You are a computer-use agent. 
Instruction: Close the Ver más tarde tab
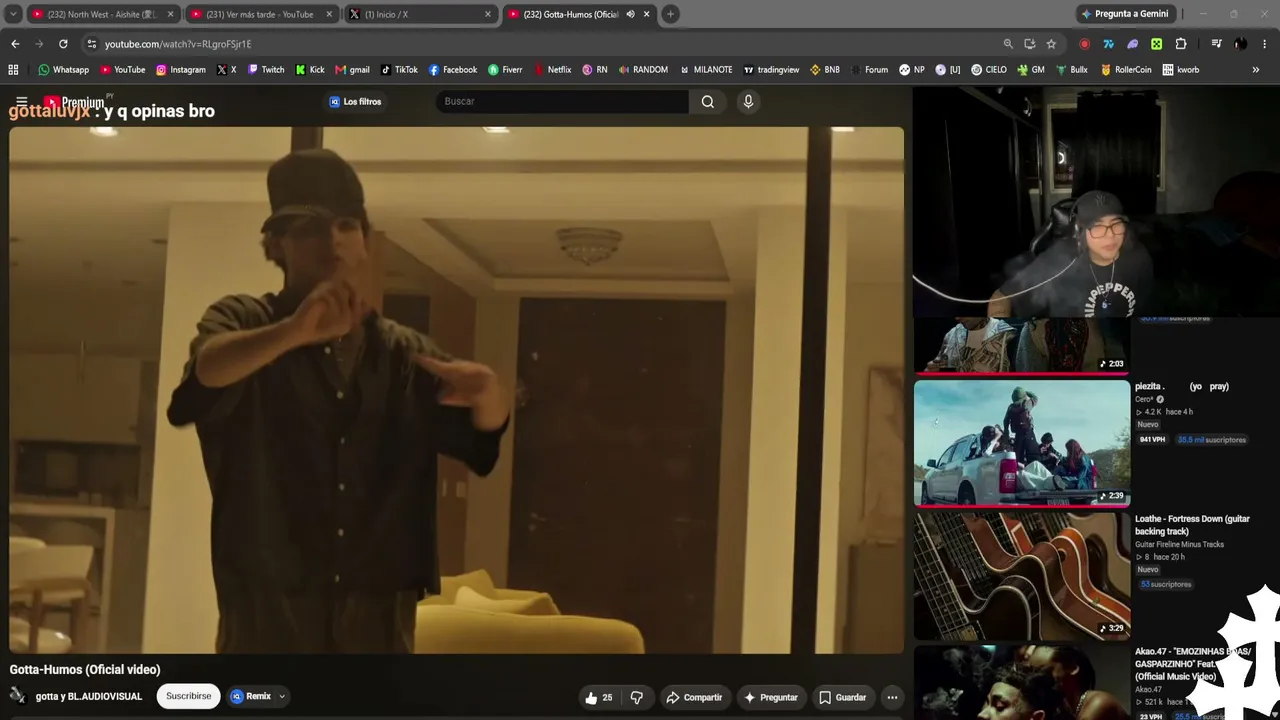(x=329, y=14)
